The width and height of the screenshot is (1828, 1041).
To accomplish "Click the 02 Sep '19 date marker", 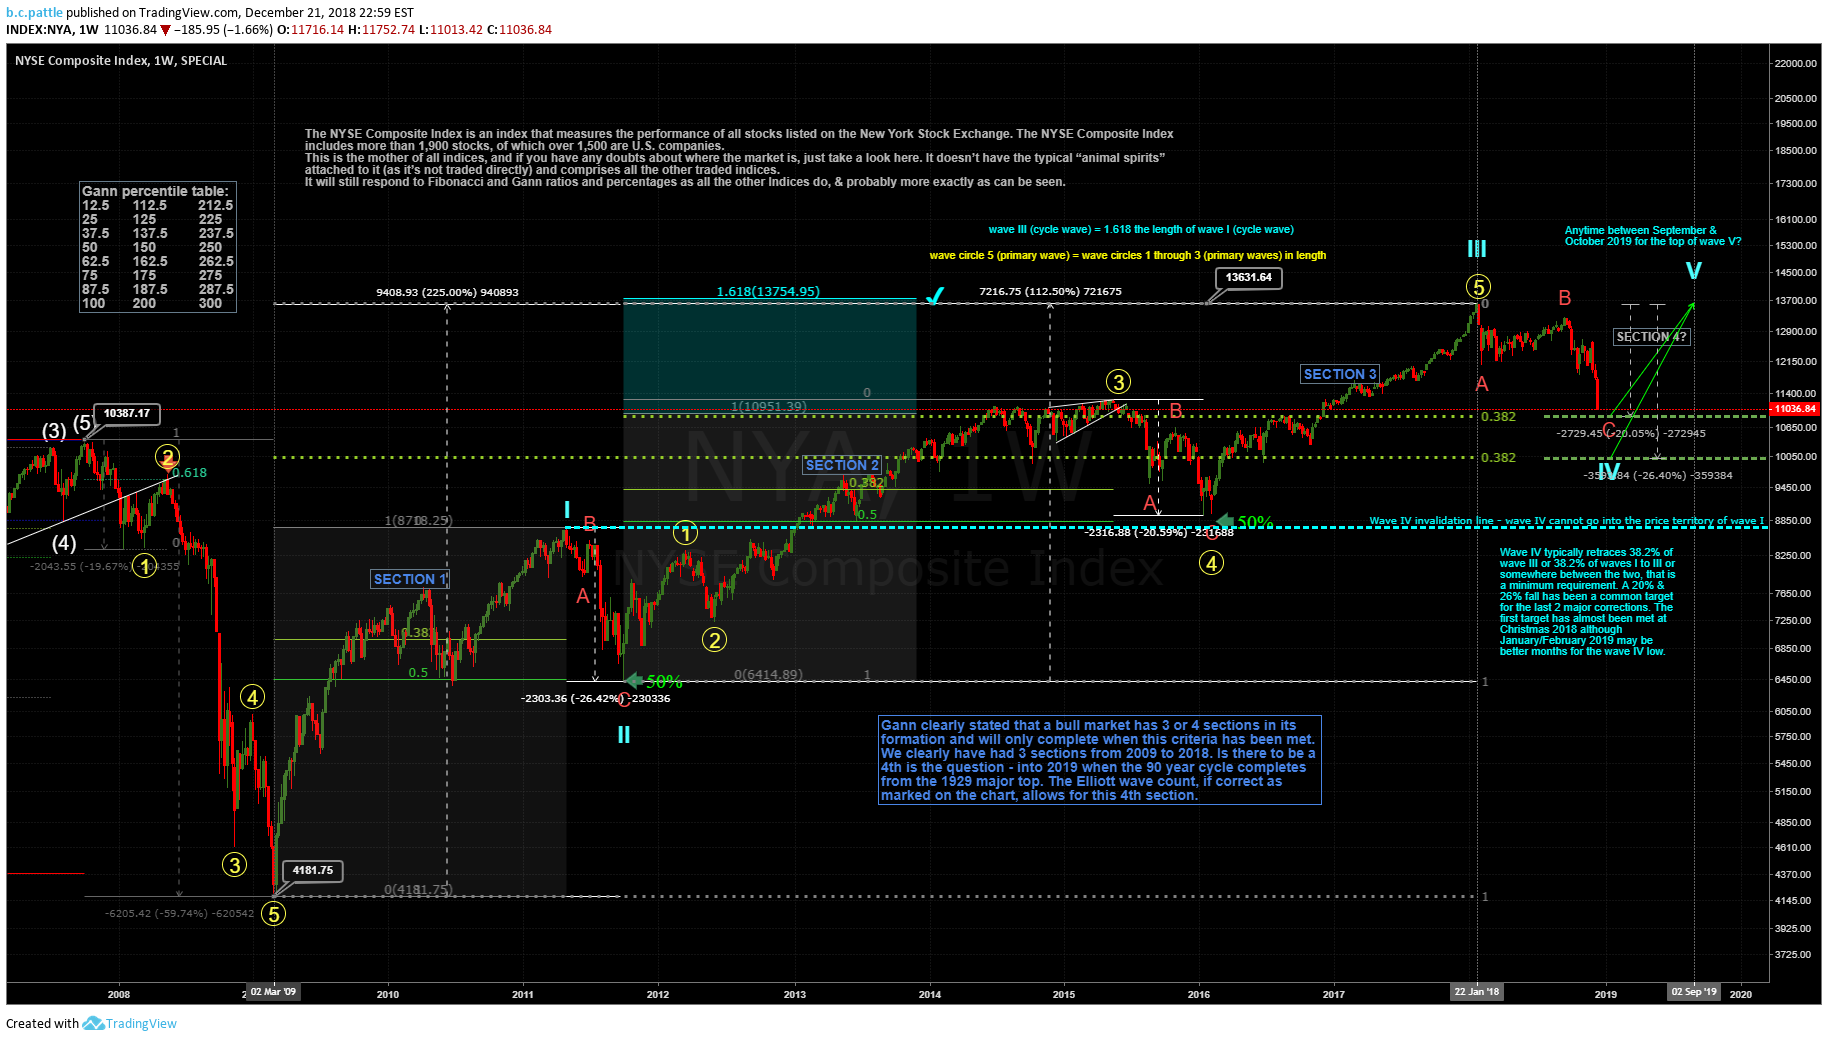I will tap(1694, 992).
